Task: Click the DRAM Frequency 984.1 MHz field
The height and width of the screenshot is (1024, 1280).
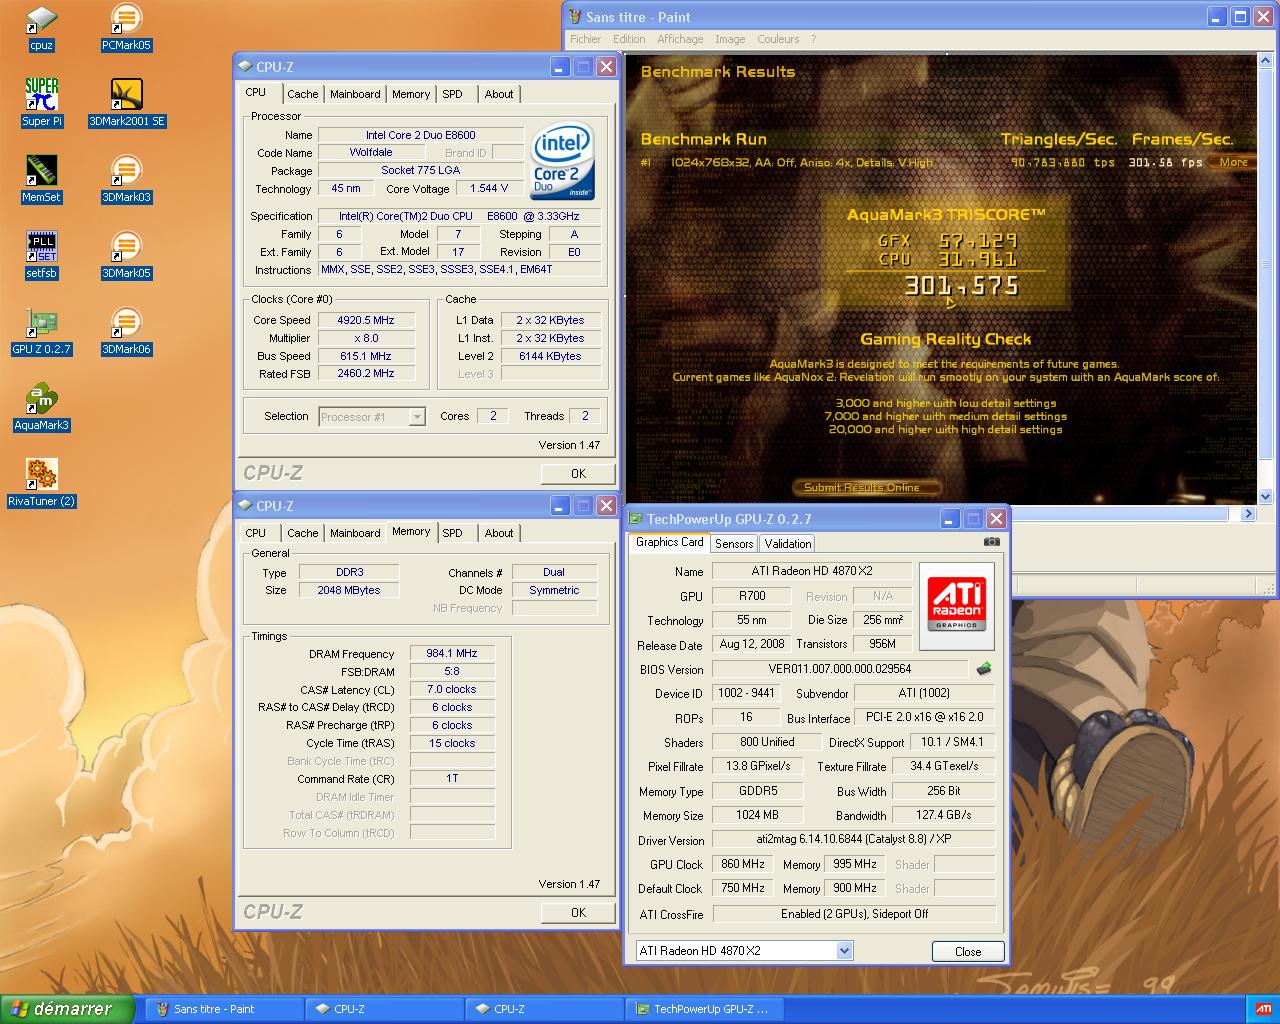Action: point(452,653)
